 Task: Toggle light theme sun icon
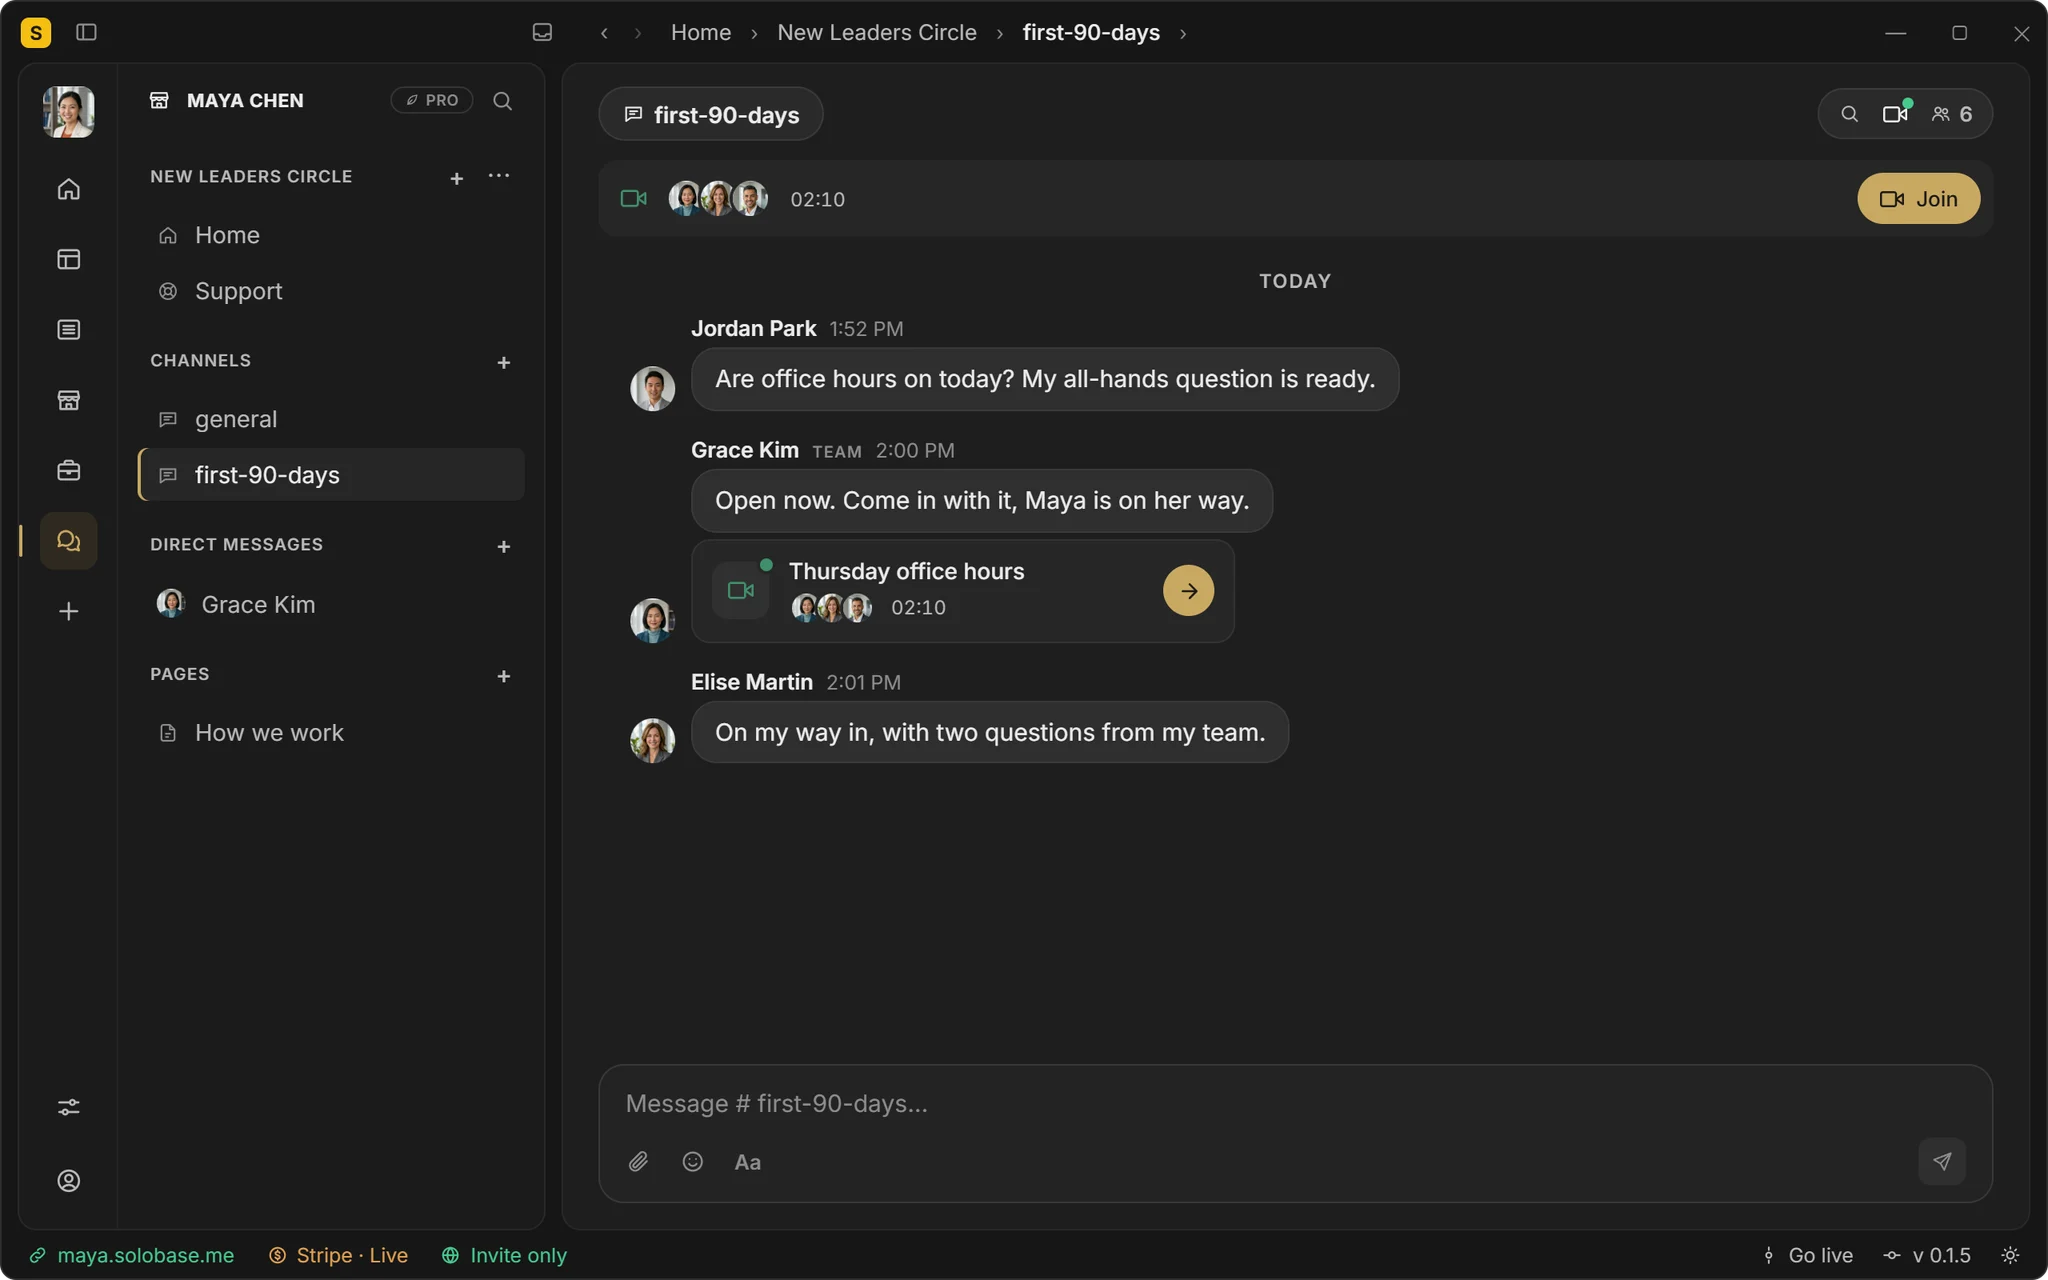point(2010,1255)
